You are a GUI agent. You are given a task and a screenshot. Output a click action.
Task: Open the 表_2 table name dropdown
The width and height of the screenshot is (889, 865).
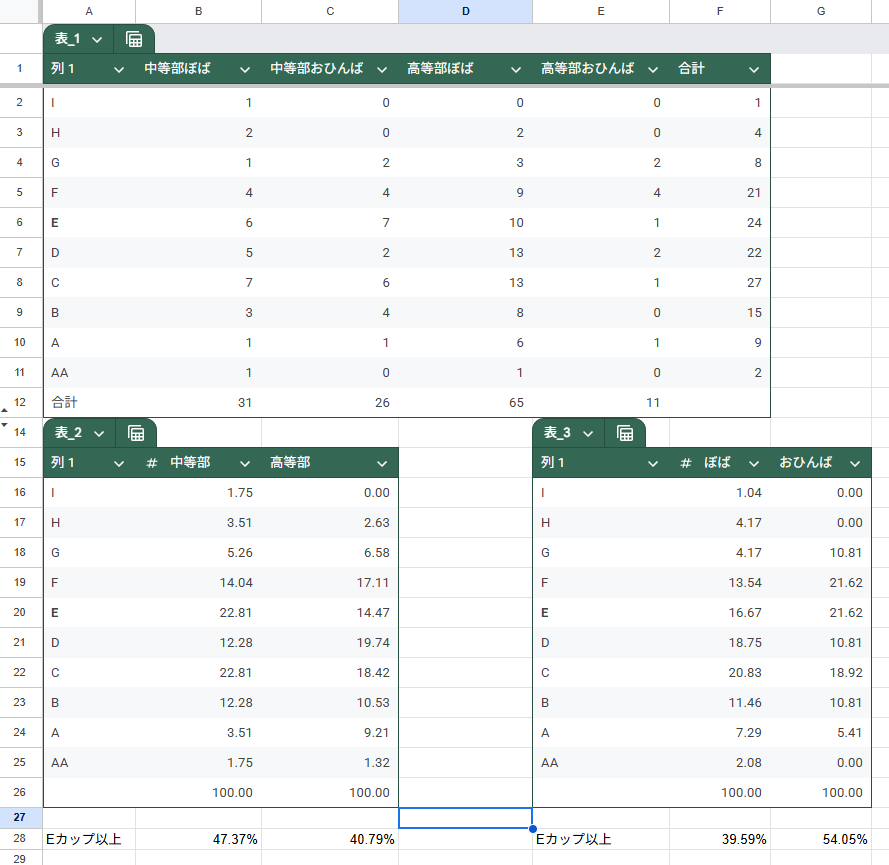point(100,433)
